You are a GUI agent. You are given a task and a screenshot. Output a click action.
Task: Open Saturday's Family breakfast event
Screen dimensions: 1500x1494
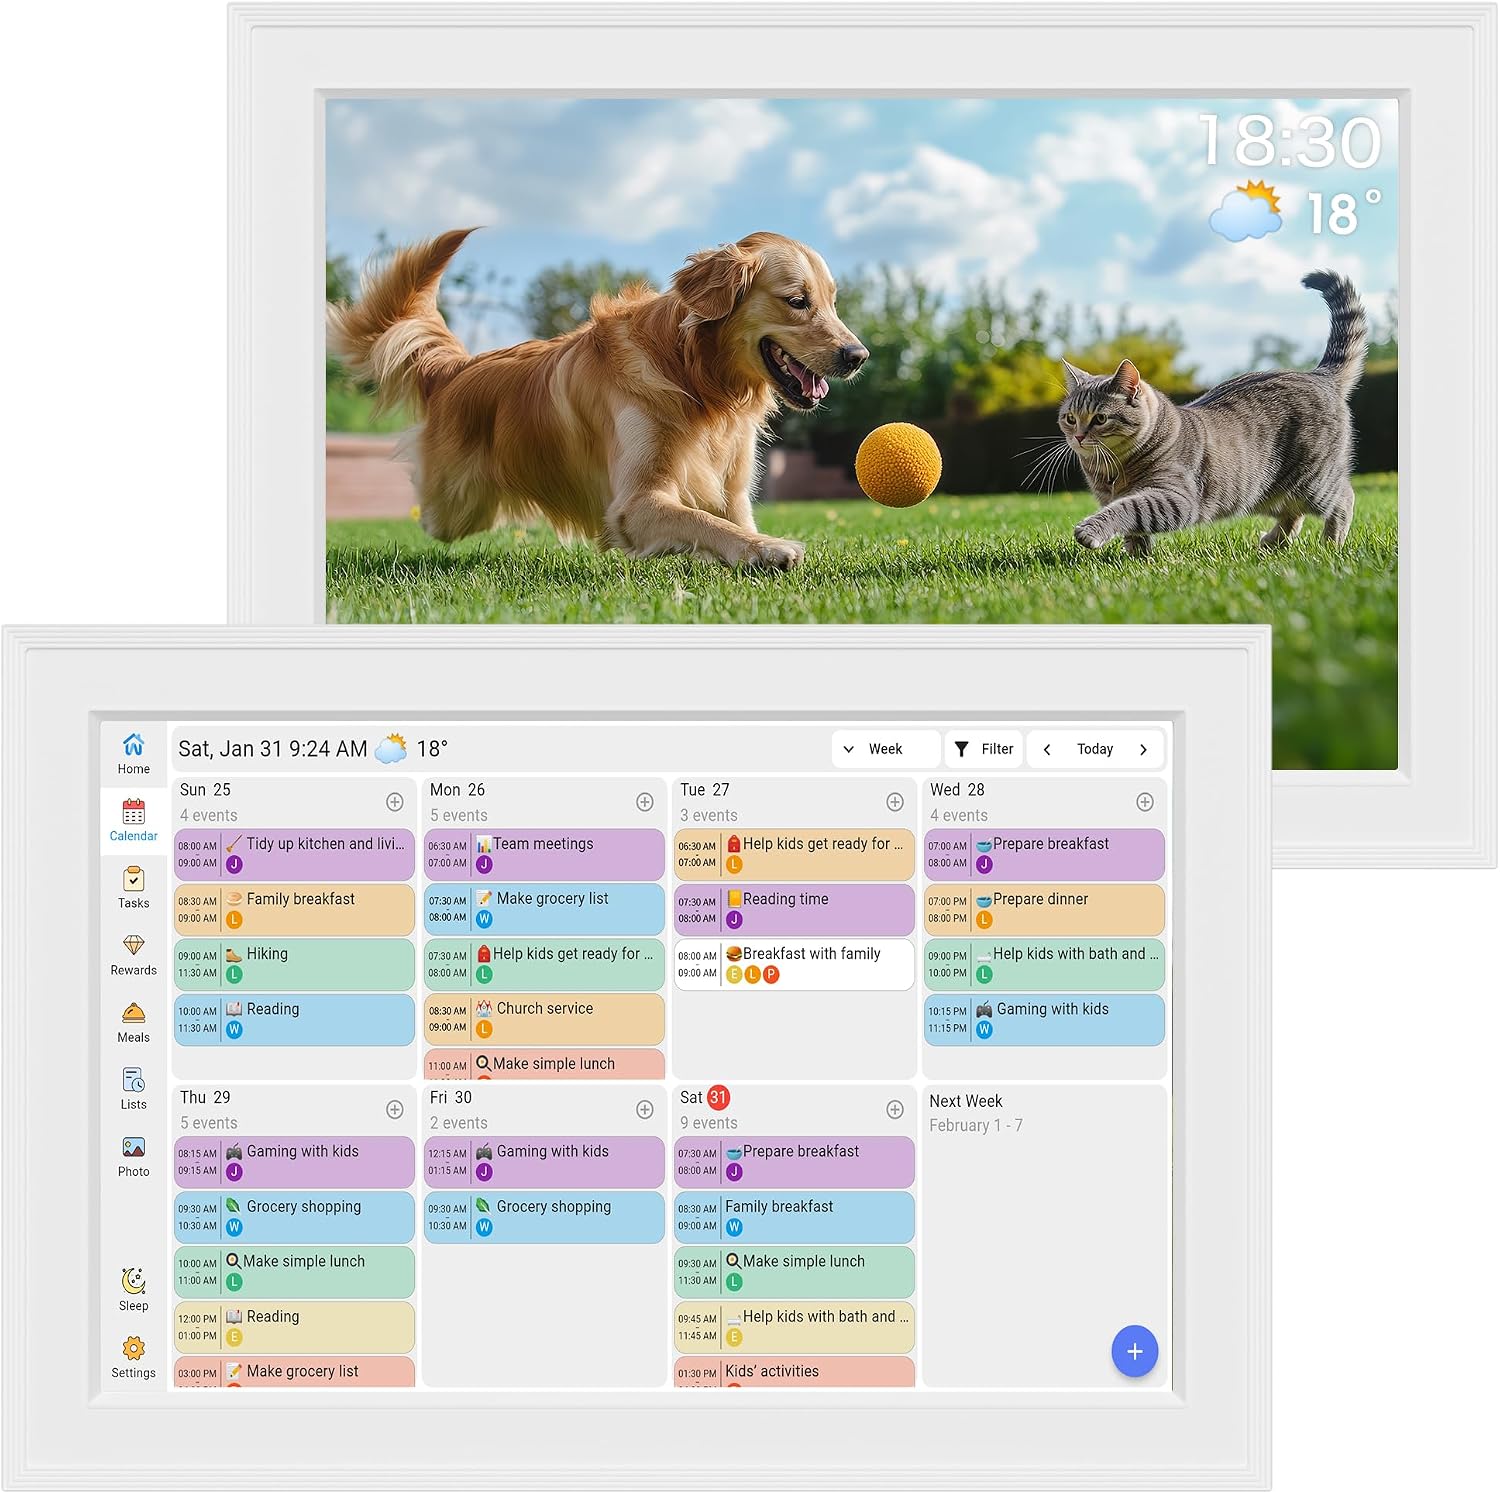[794, 1217]
